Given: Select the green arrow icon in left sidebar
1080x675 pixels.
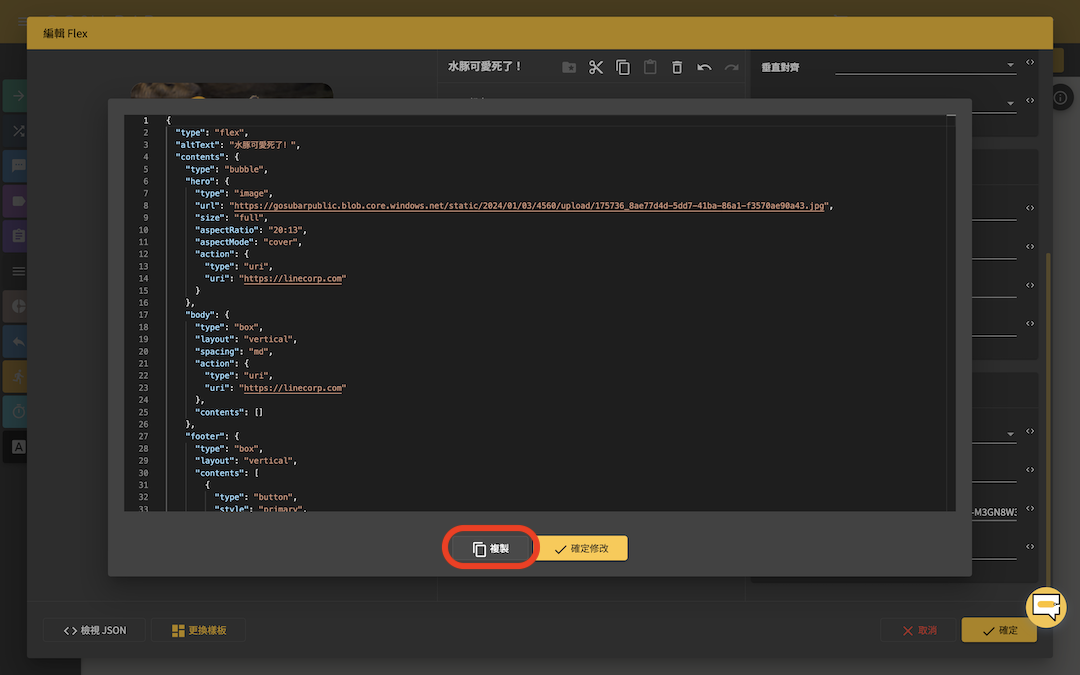Looking at the screenshot, I should tap(17, 96).
